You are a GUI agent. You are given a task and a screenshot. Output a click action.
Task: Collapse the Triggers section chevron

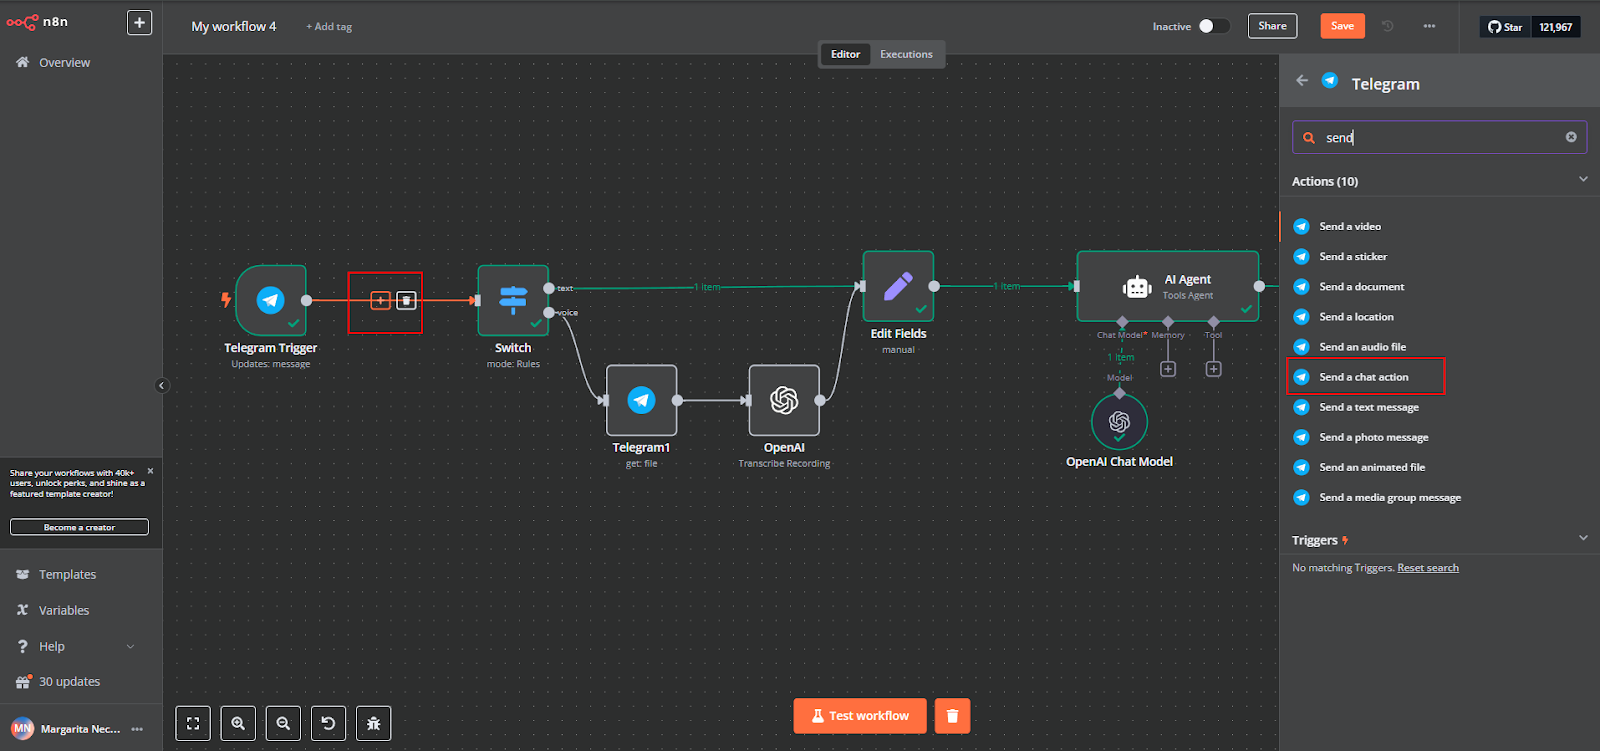pyautogui.click(x=1583, y=538)
